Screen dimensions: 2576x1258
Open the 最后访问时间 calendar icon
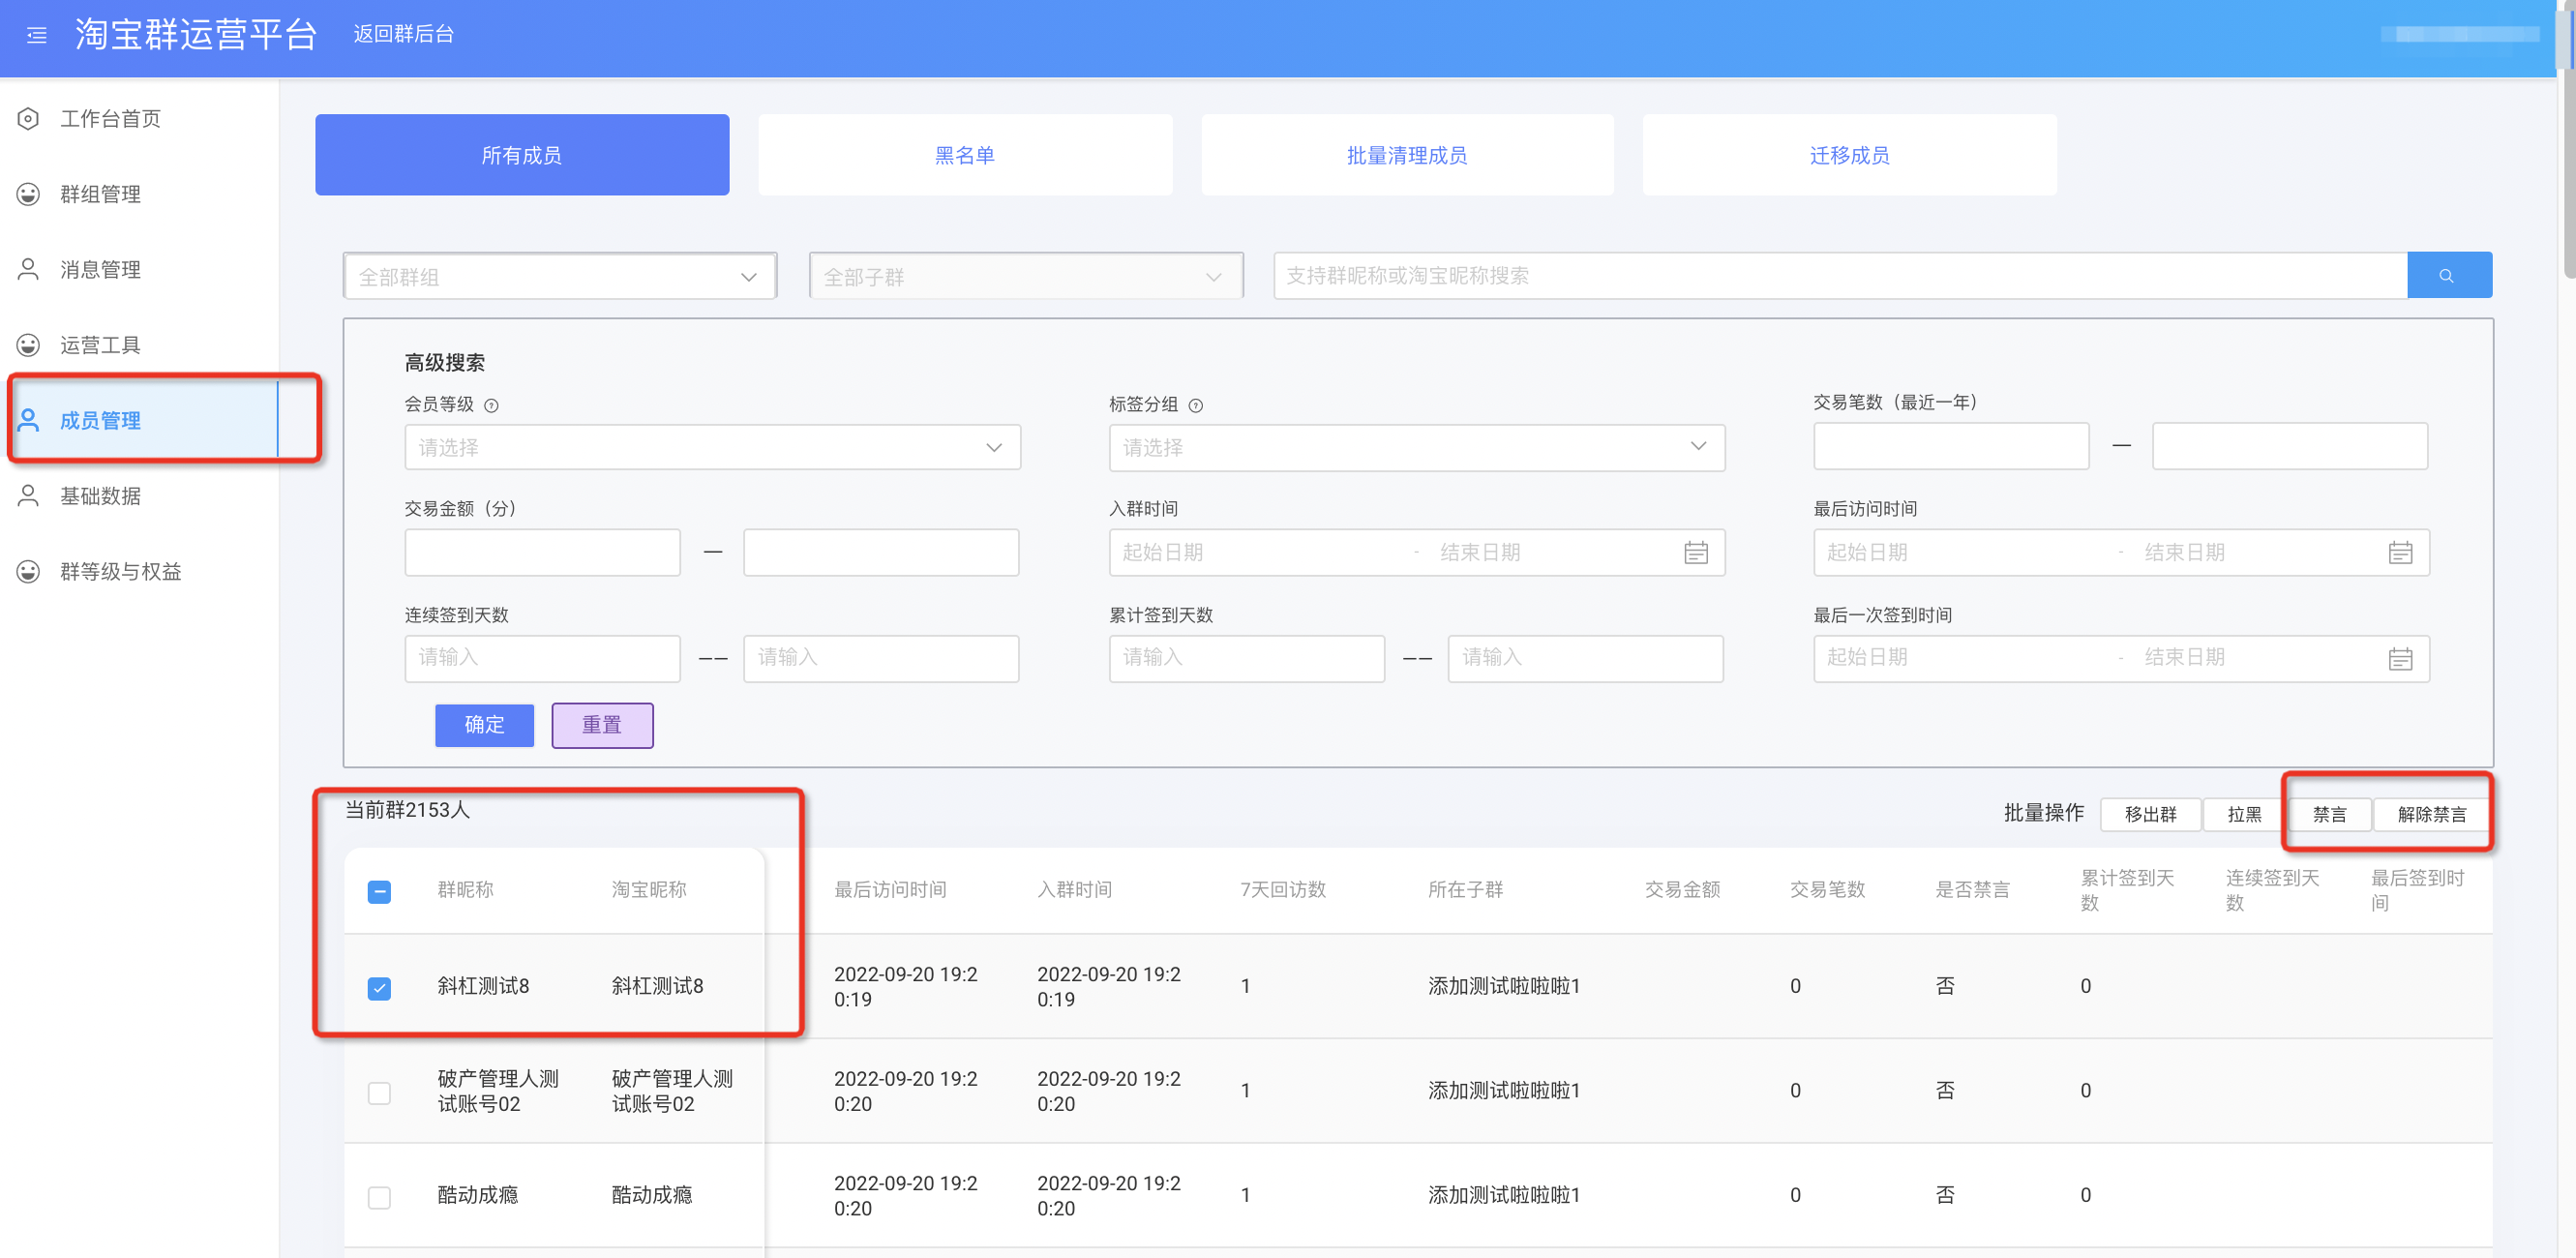point(2401,553)
